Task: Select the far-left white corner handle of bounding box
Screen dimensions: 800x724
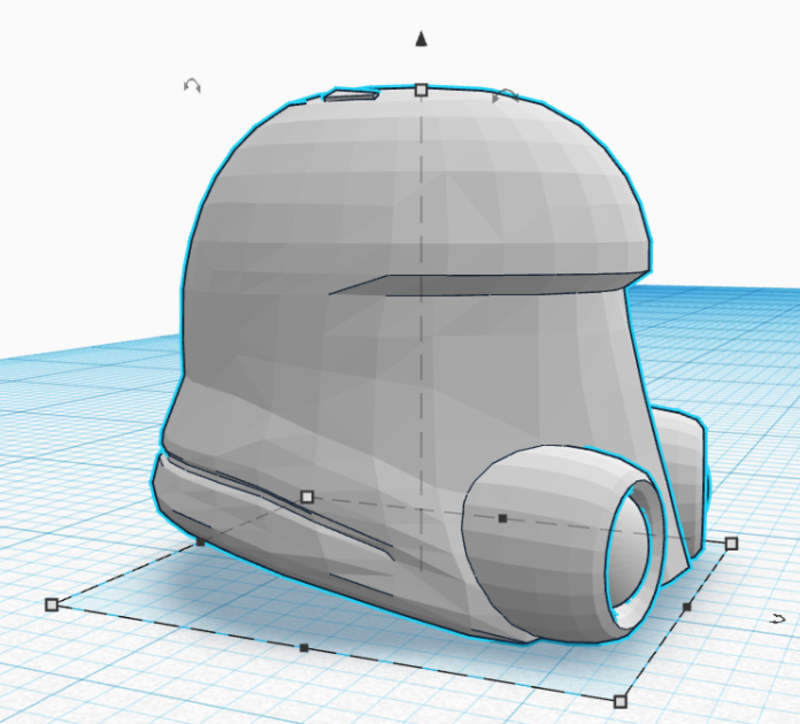Action: pyautogui.click(x=52, y=604)
